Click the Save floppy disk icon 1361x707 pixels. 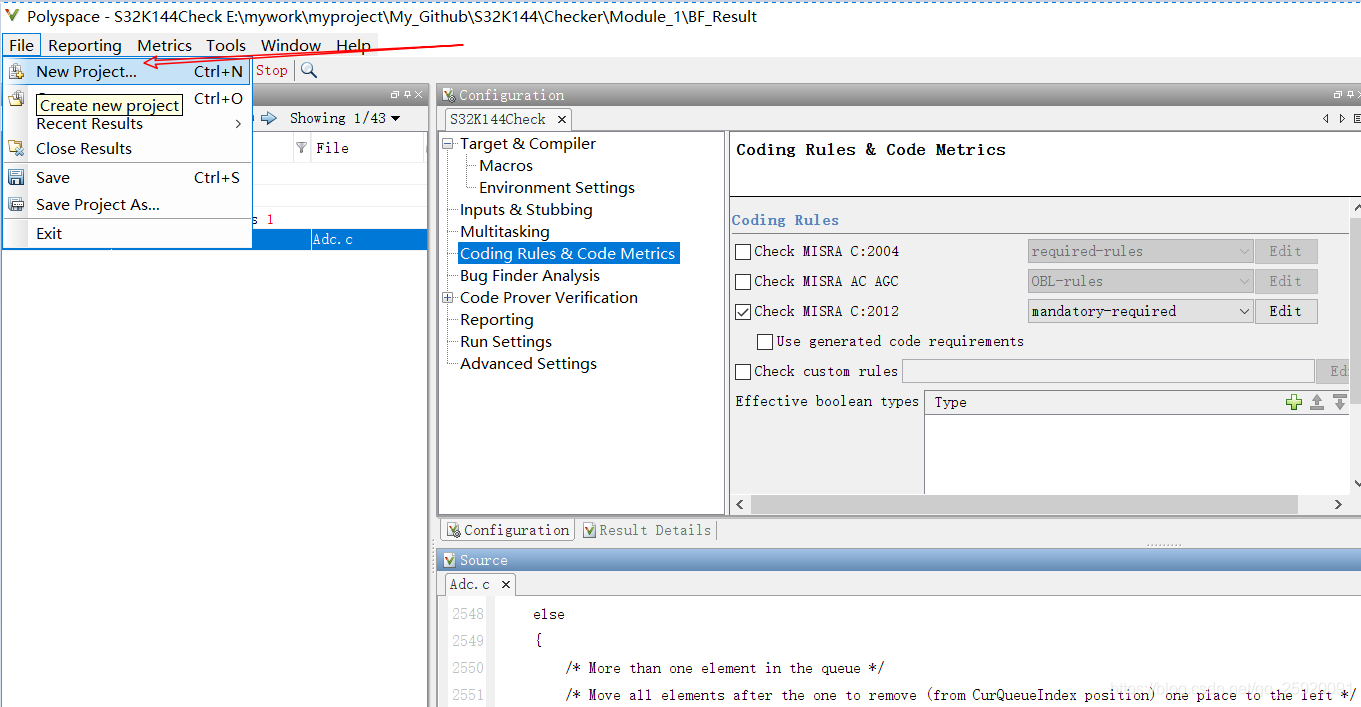coord(16,177)
